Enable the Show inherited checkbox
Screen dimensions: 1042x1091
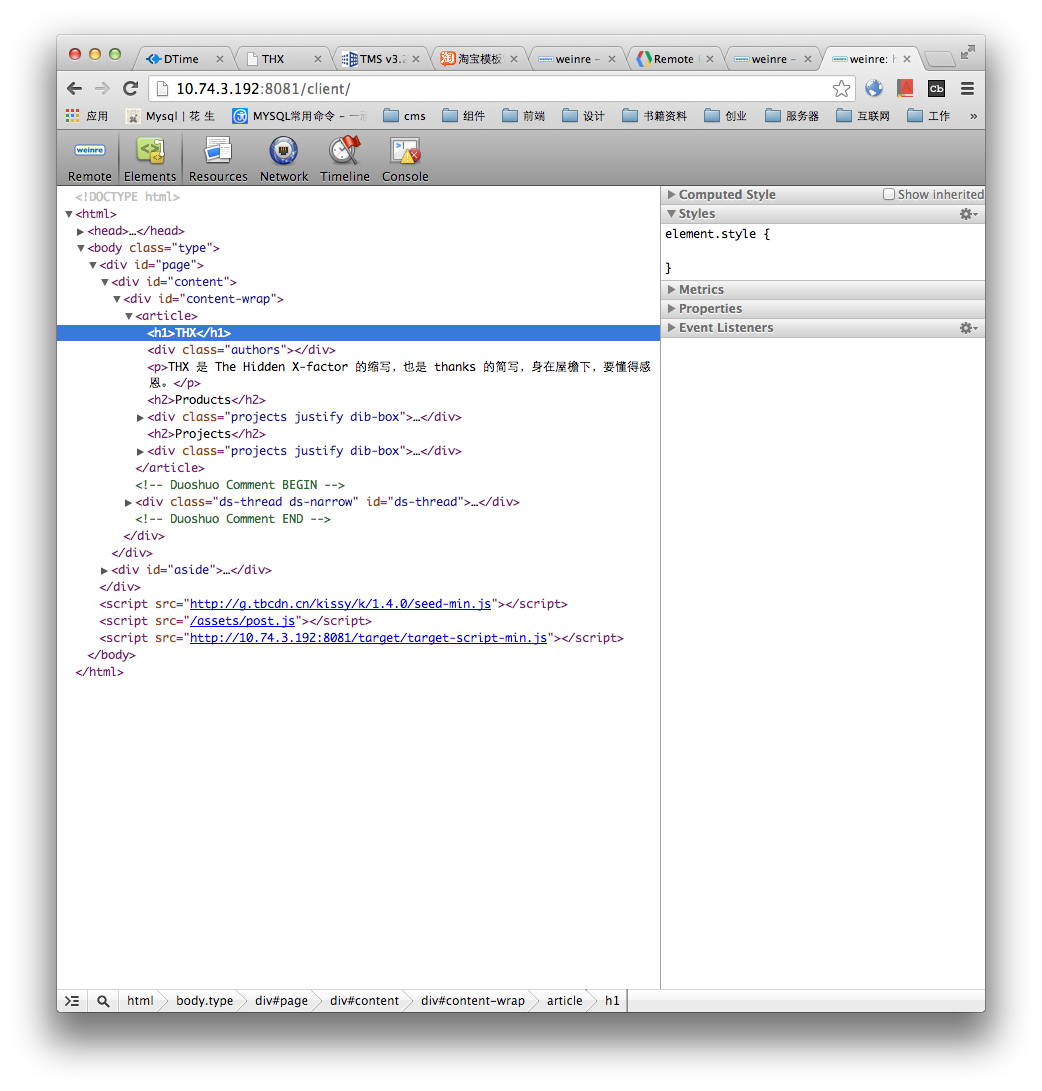pos(888,194)
